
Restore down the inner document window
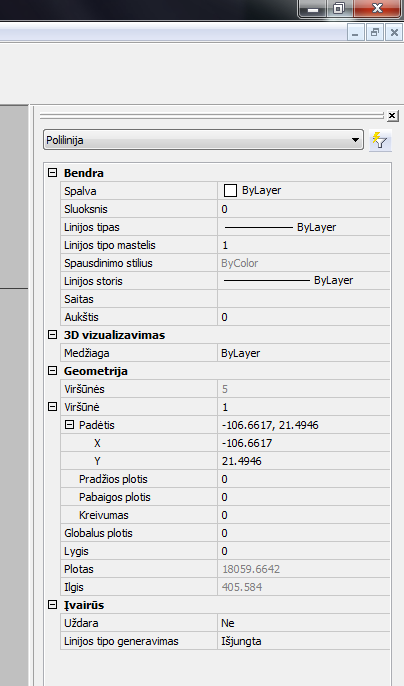click(x=375, y=32)
